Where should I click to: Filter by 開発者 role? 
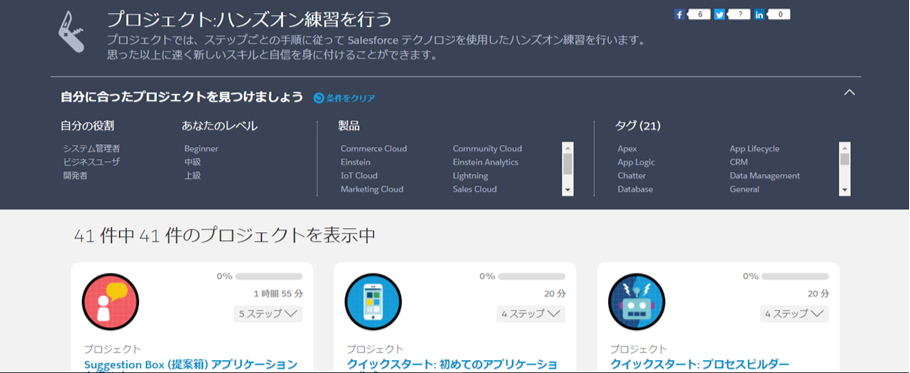[75, 175]
